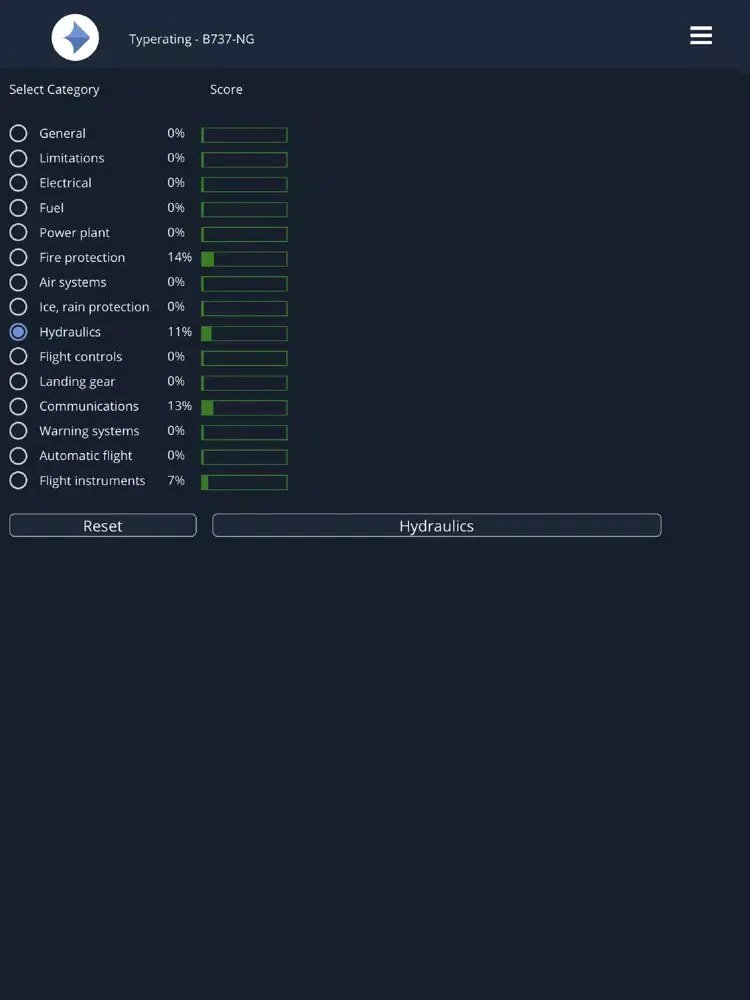The height and width of the screenshot is (1000, 750).
Task: Click the 'Power plant' category label
Action: pos(75,233)
